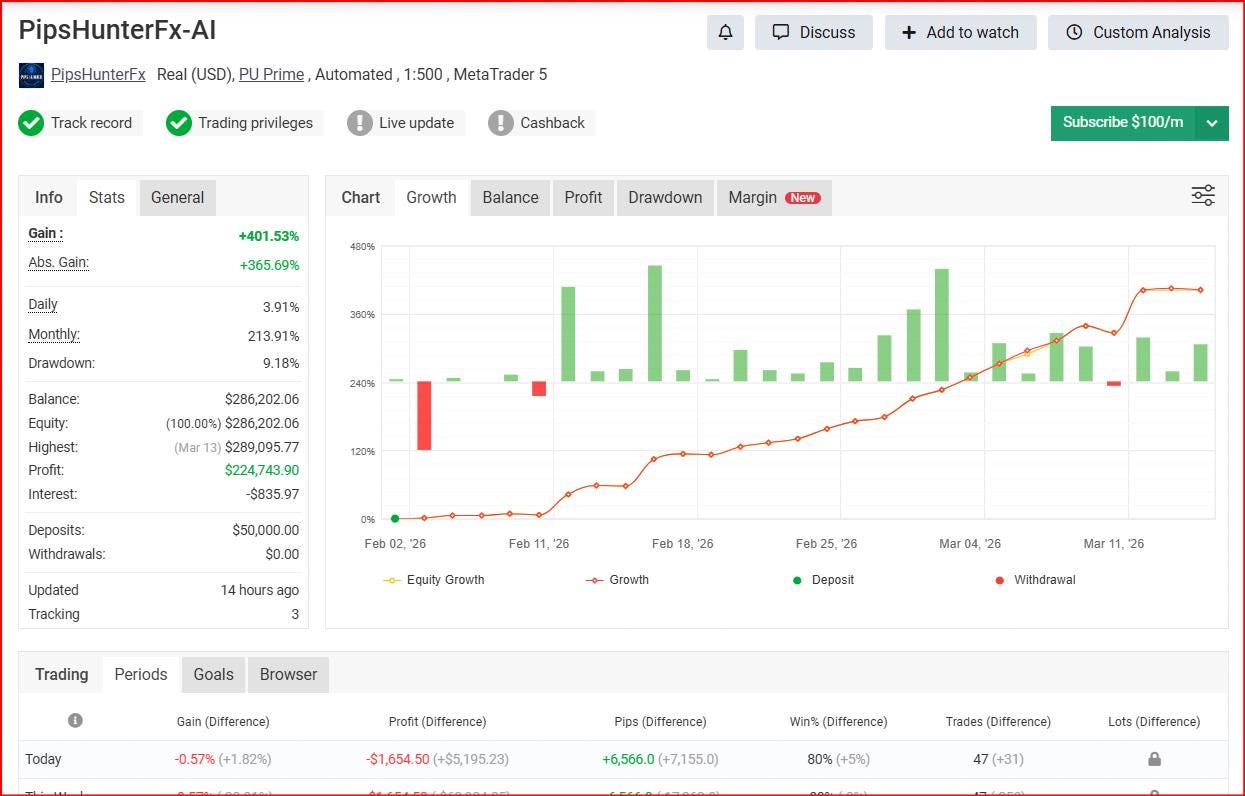Open the PipsHunterFx profile link
1245x796 pixels.
point(98,75)
